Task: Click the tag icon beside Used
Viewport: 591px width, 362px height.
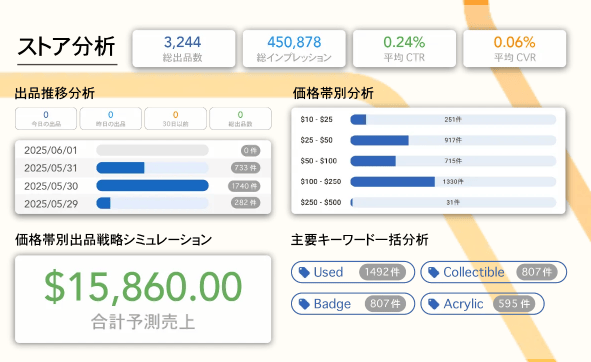Action: [304, 272]
